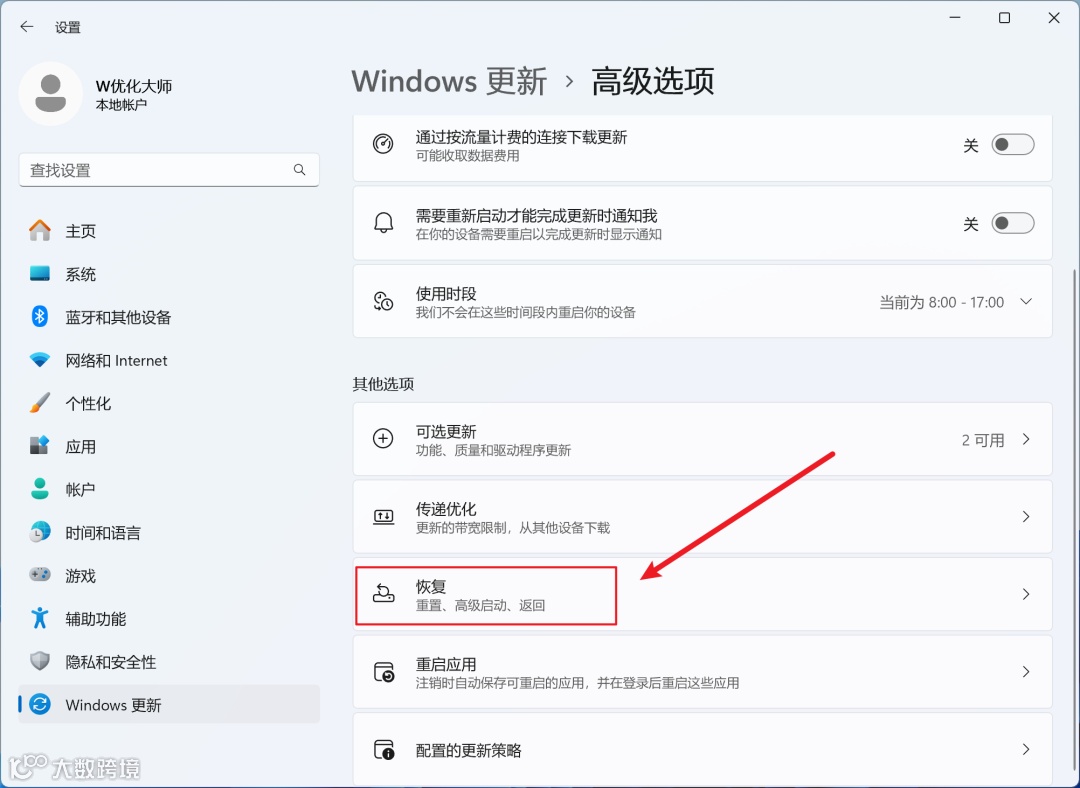Image resolution: width=1080 pixels, height=788 pixels.
Task: Toggle download updates over metered connections
Action: [1012, 145]
